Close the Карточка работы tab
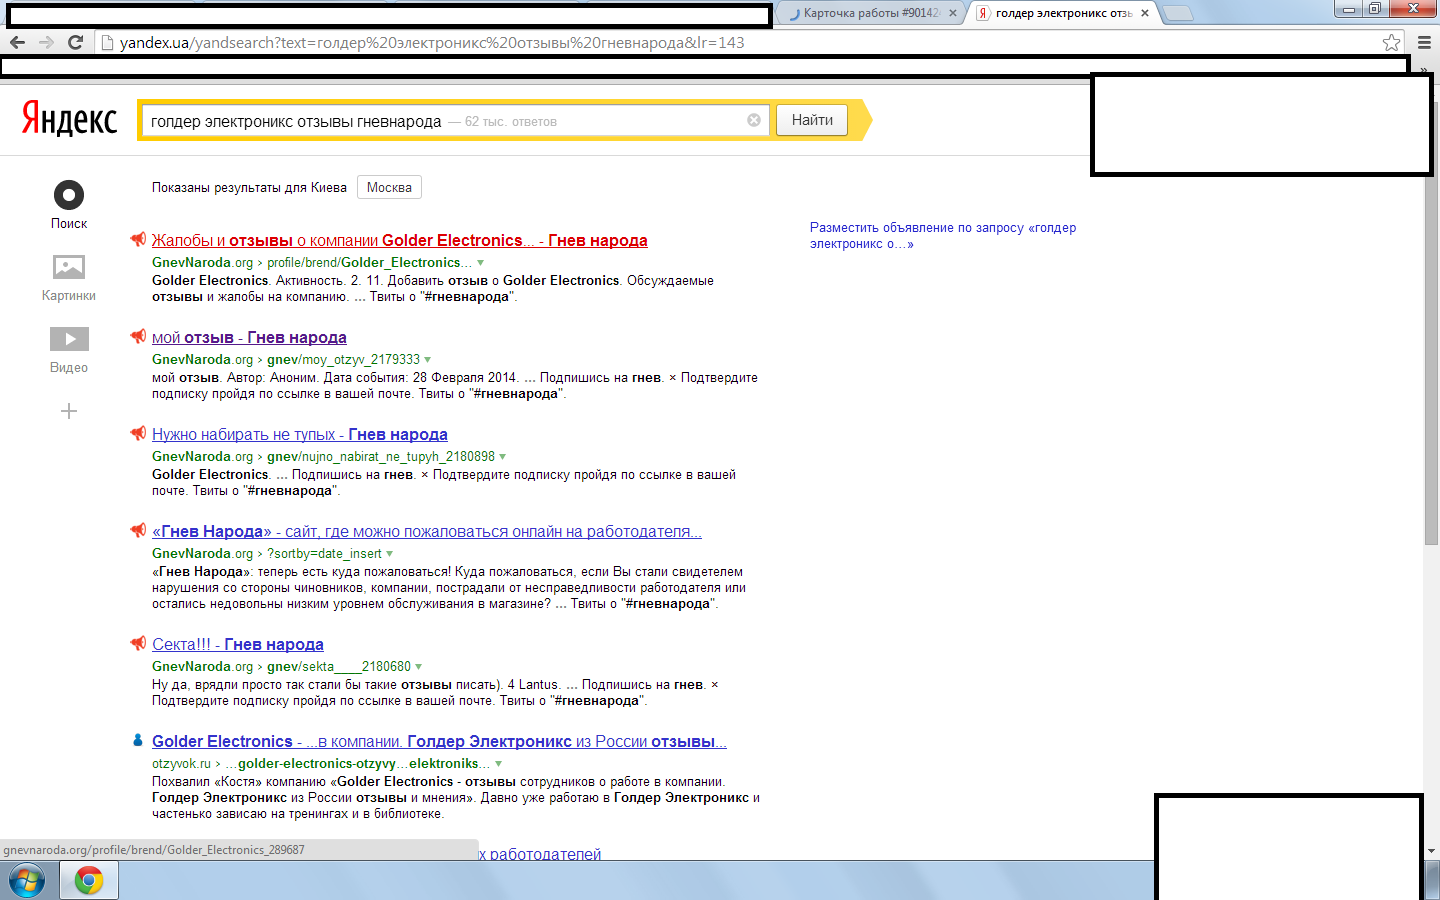Viewport: 1440px width, 900px height. point(953,13)
